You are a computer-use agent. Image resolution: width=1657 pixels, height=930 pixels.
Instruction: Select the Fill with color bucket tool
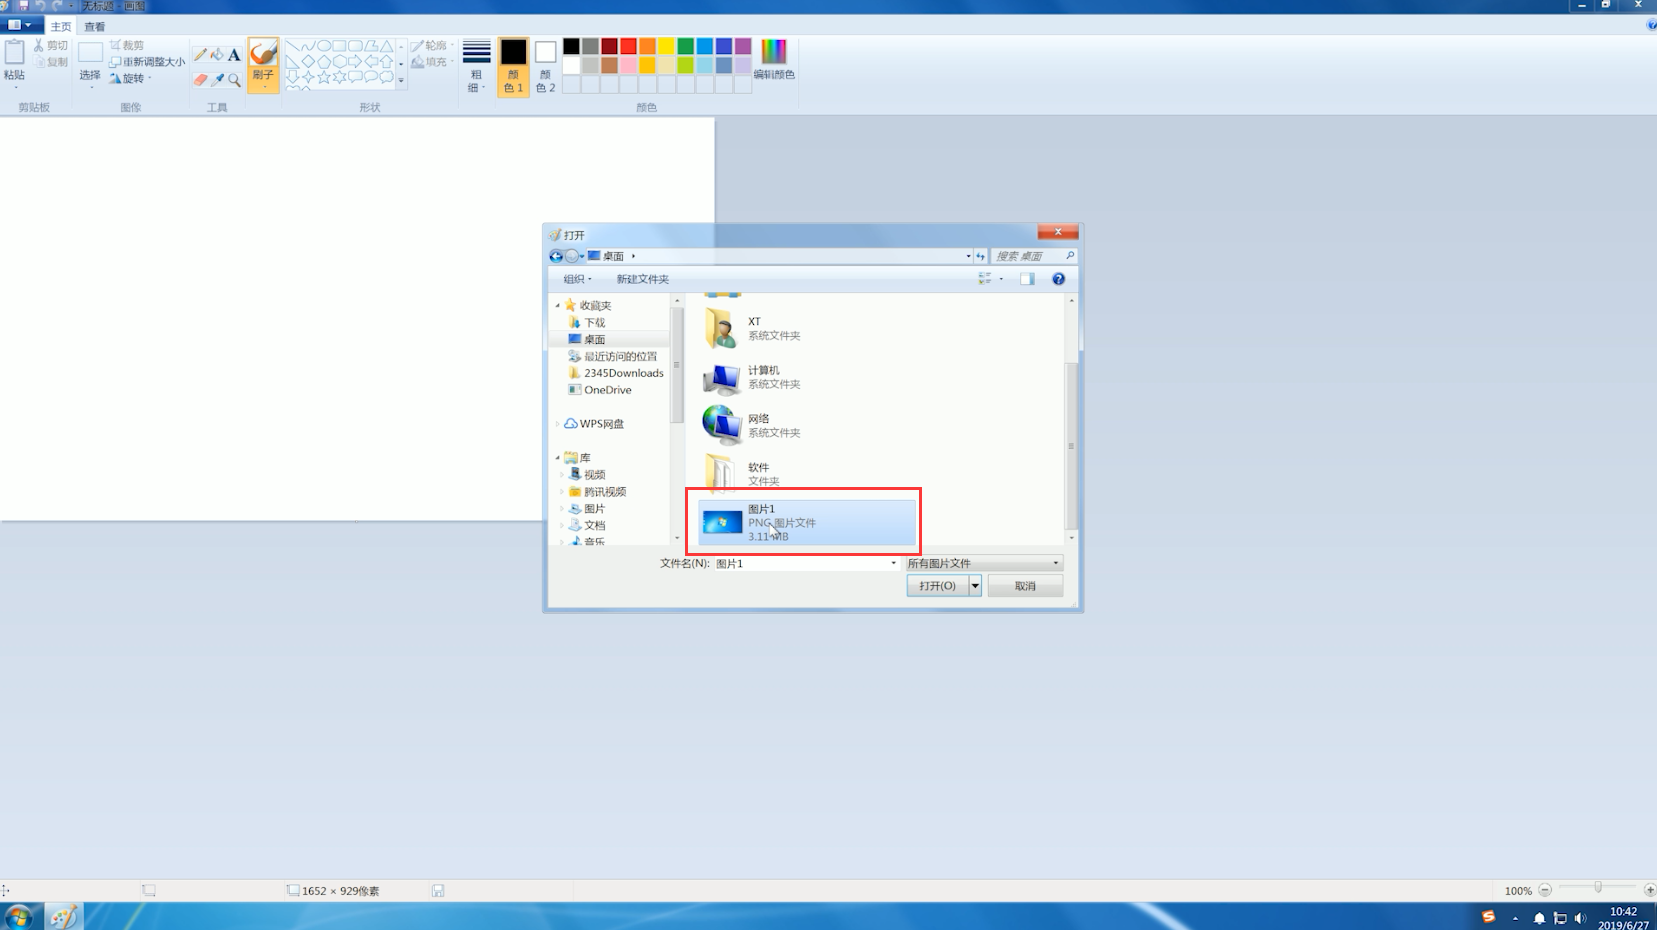click(217, 55)
